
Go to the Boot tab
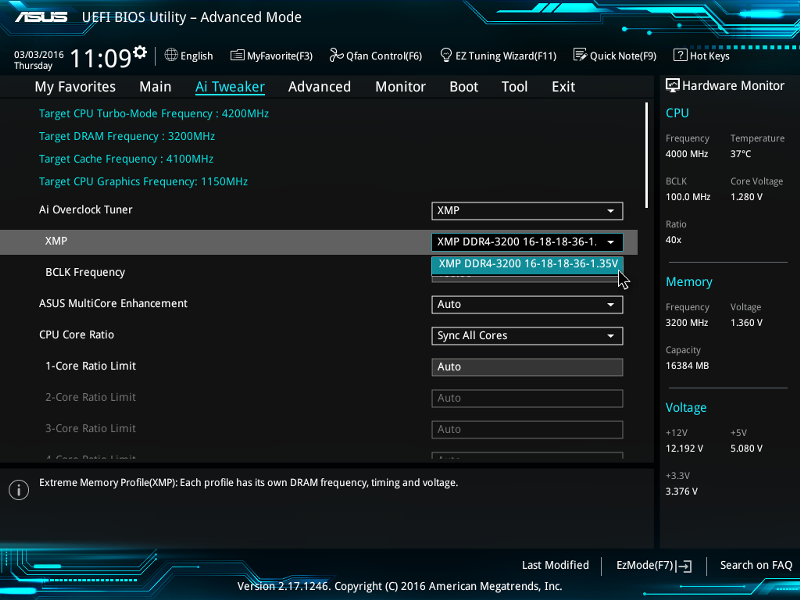pyautogui.click(x=464, y=87)
